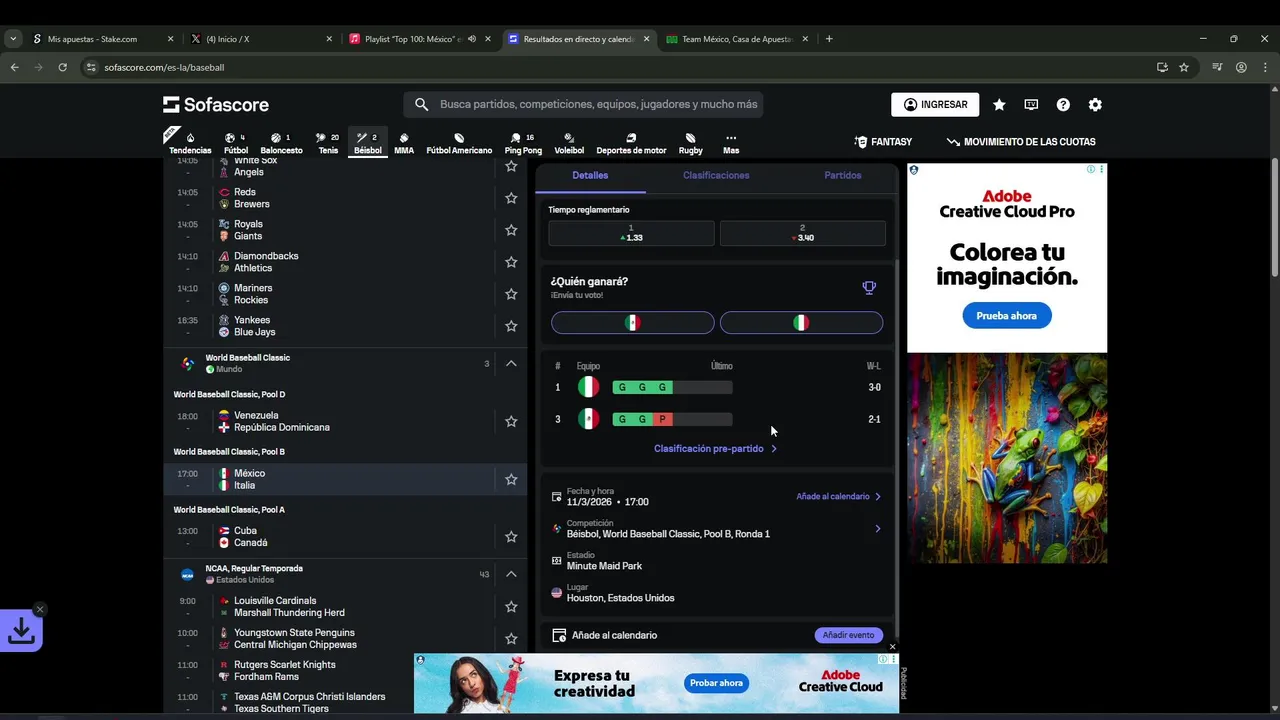Expand the Competición details chevron
This screenshot has width=1280, height=720.
878,529
